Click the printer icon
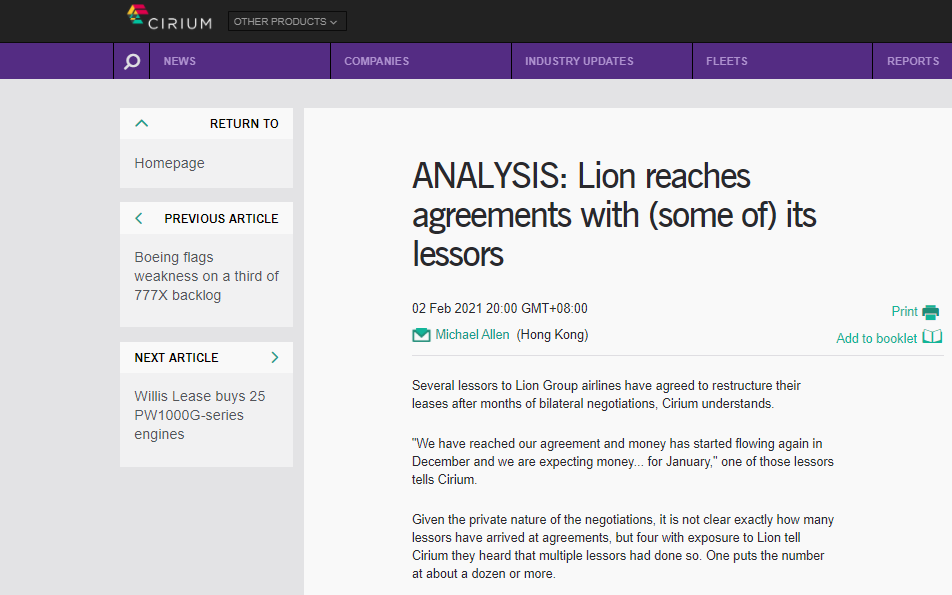 930,312
